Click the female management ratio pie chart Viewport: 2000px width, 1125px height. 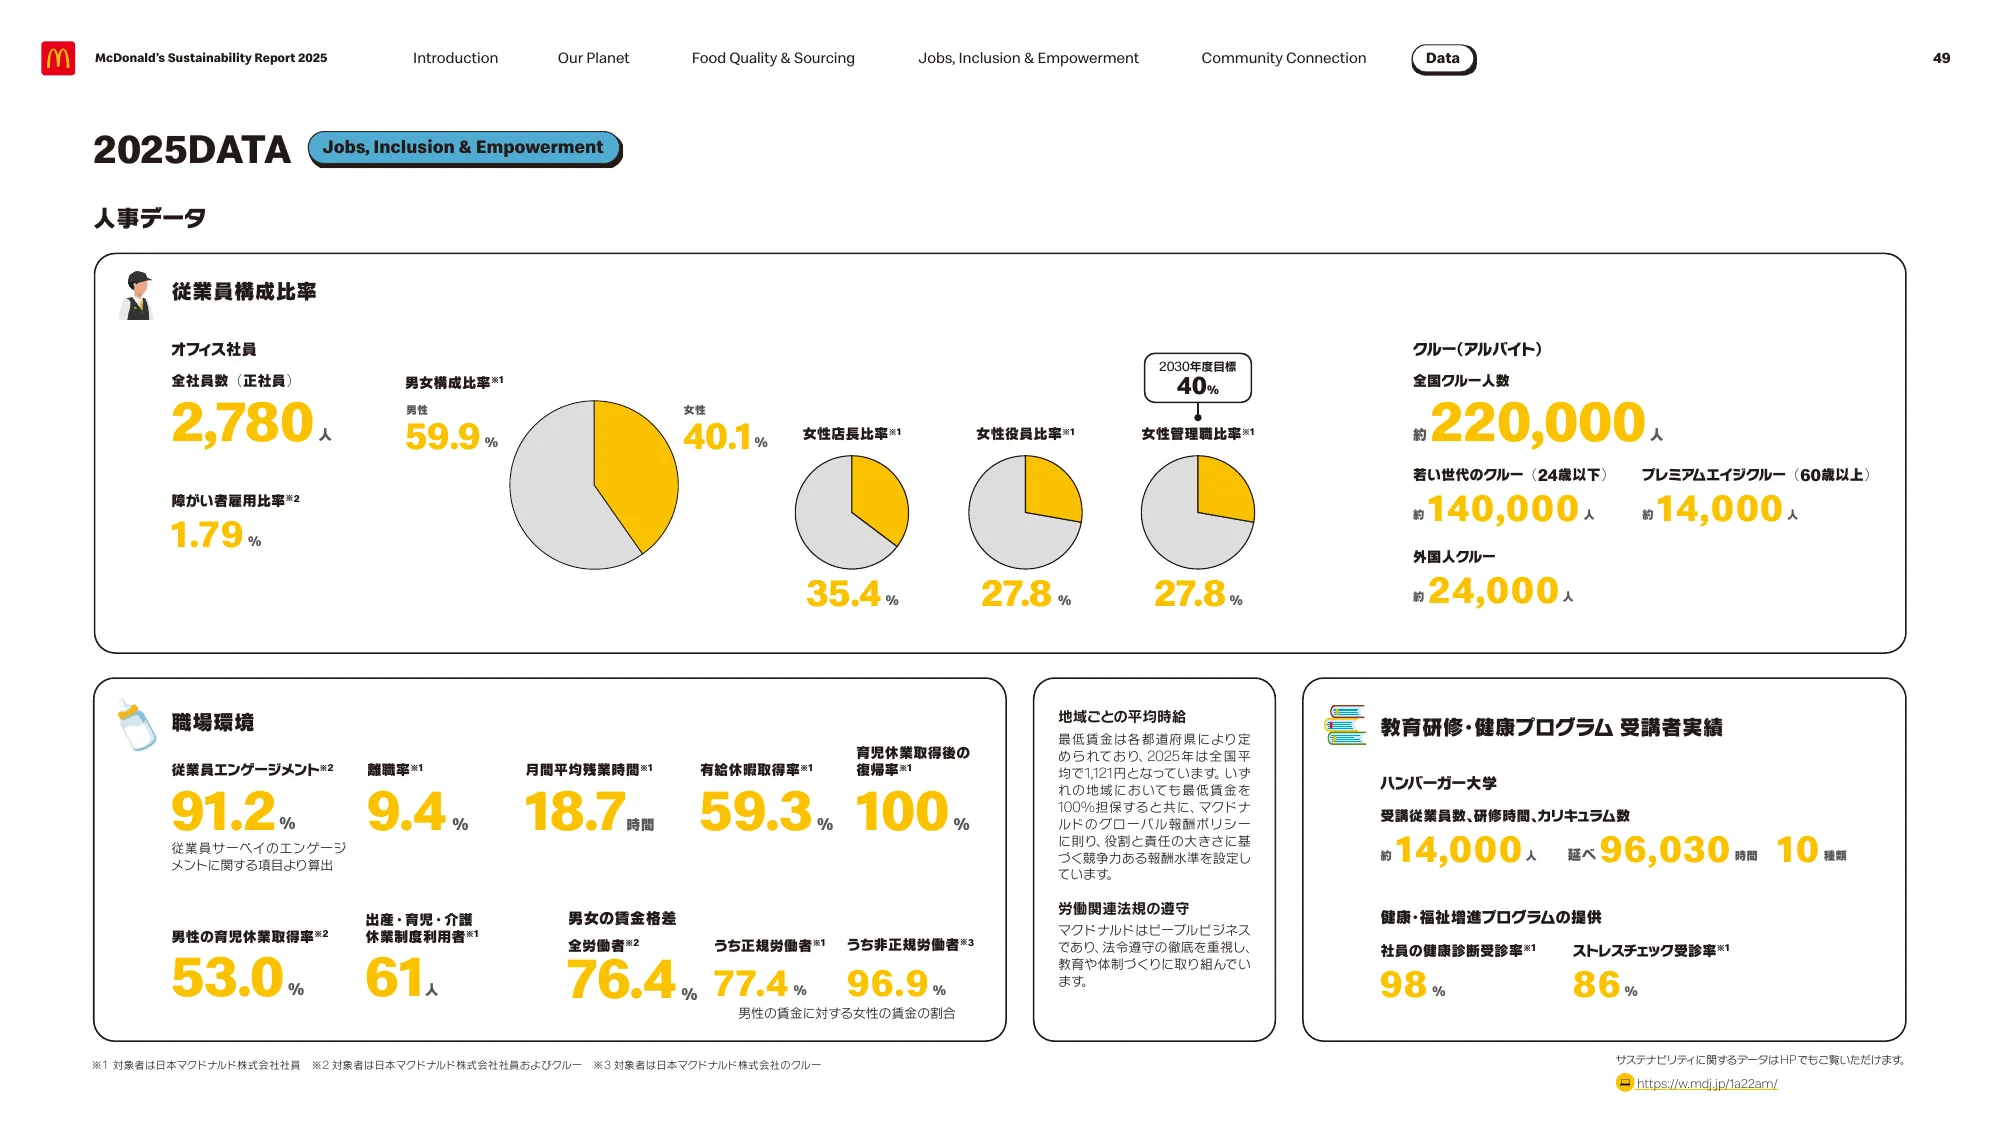click(1198, 513)
